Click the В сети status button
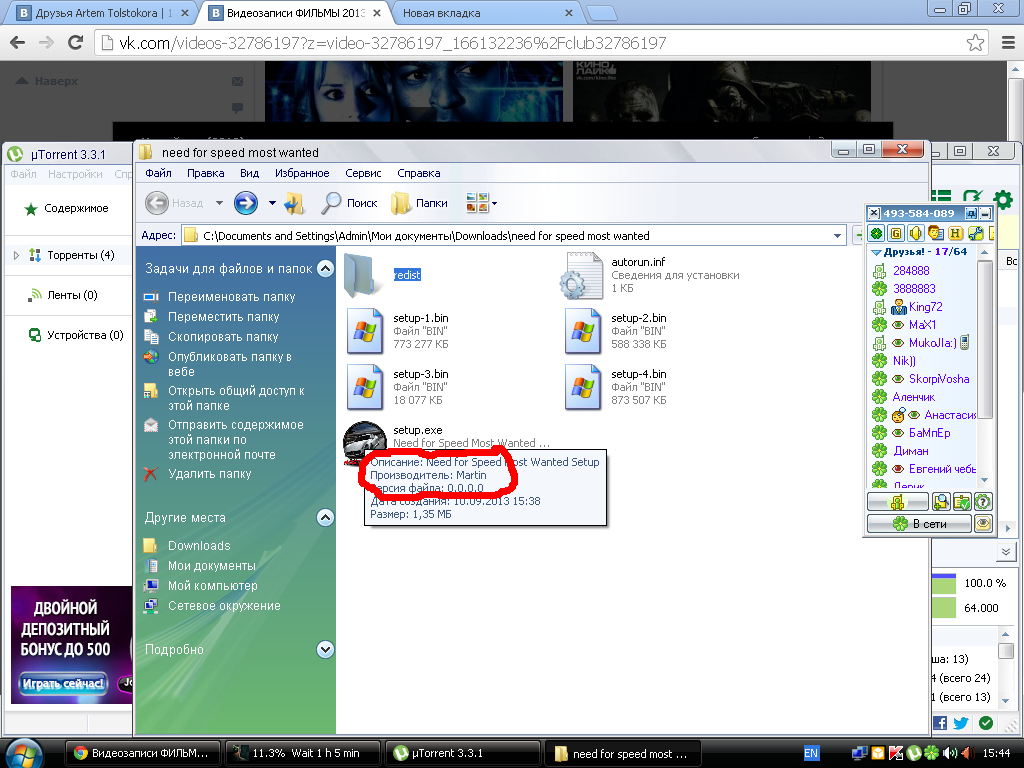This screenshot has height=768, width=1024. coord(919,524)
